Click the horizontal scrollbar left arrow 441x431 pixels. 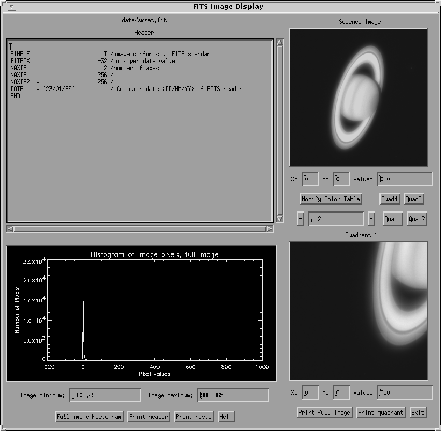(10, 229)
